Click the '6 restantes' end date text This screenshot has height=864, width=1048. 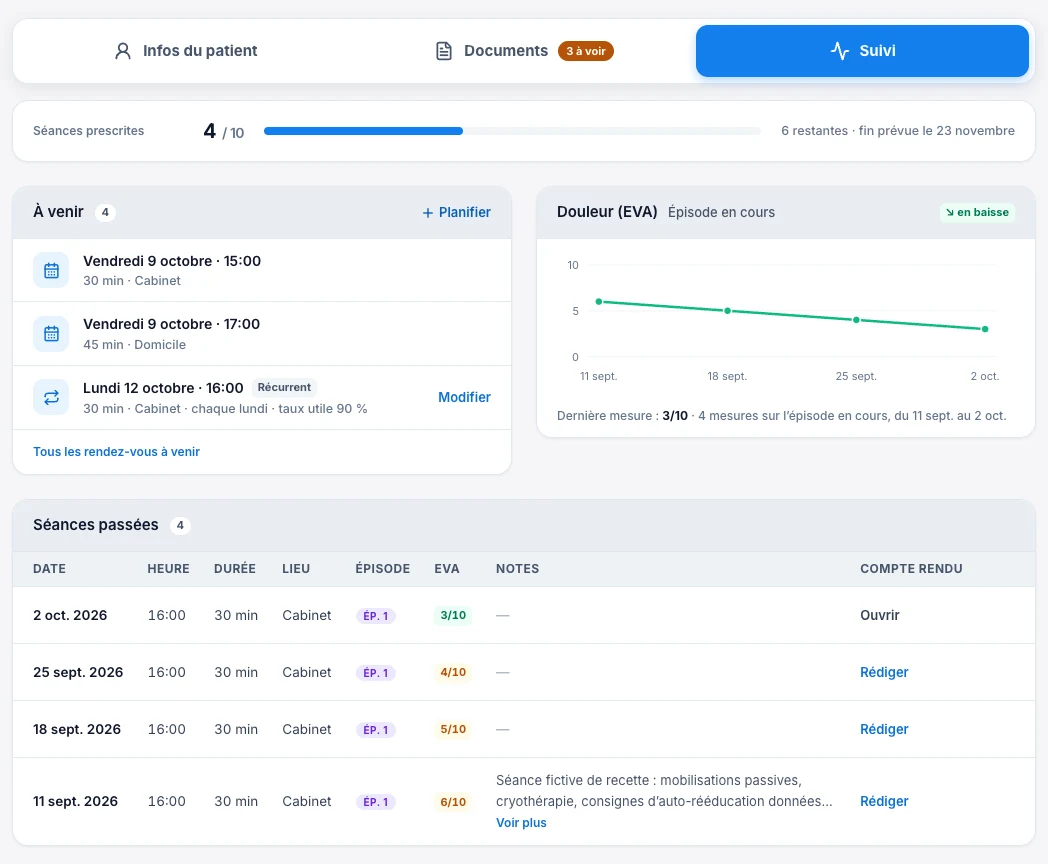[x=898, y=131]
